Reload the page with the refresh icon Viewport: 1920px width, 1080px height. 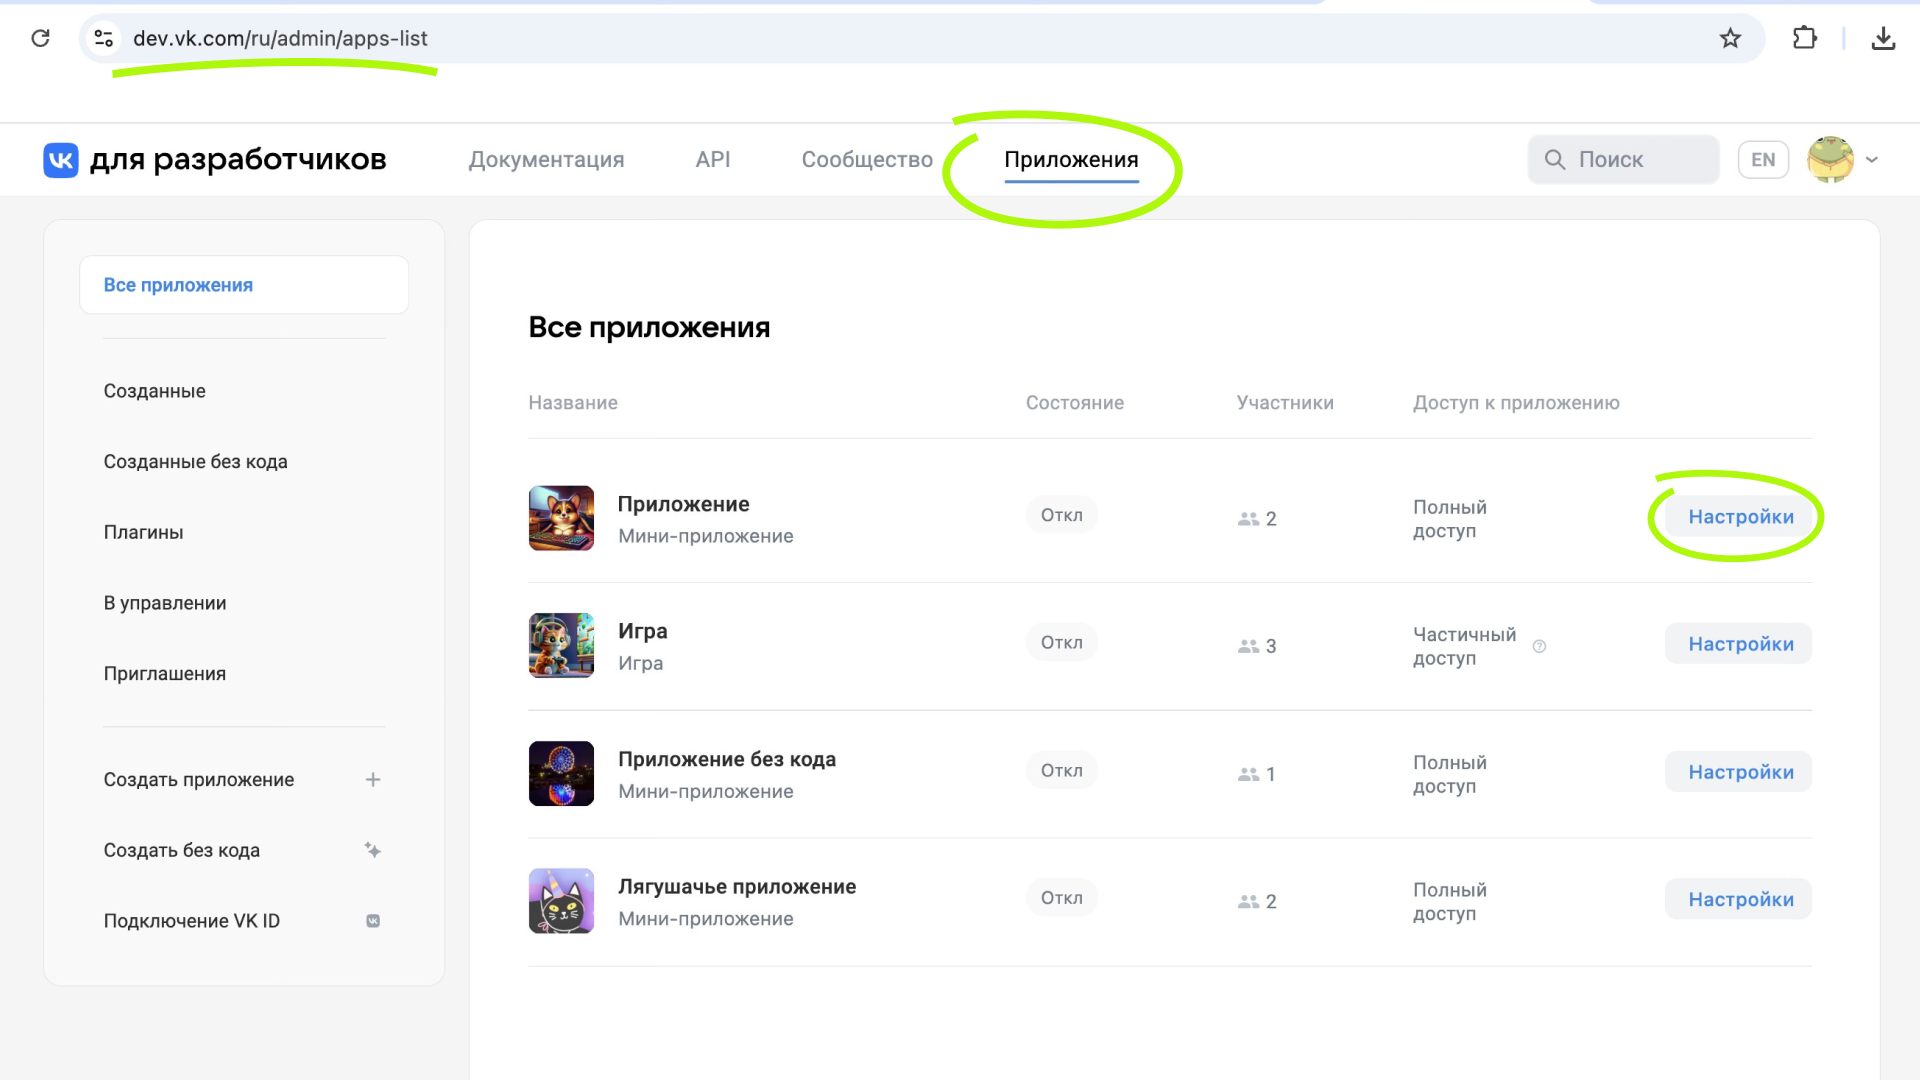(41, 38)
